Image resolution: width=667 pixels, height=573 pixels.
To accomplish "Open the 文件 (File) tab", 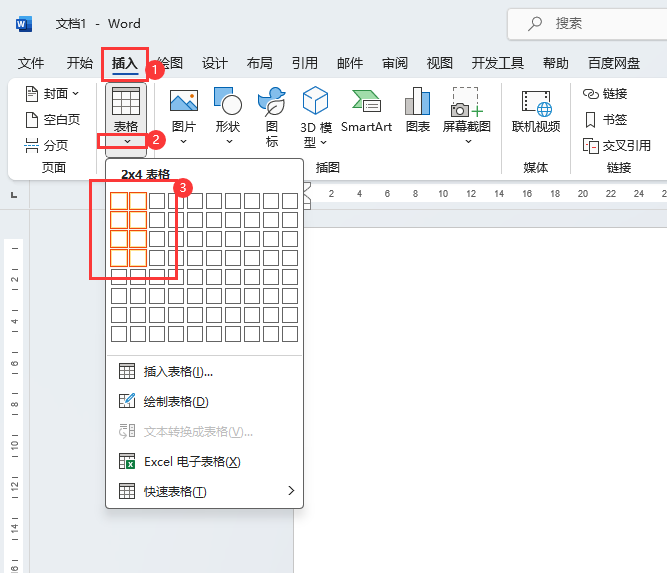I will coord(31,63).
